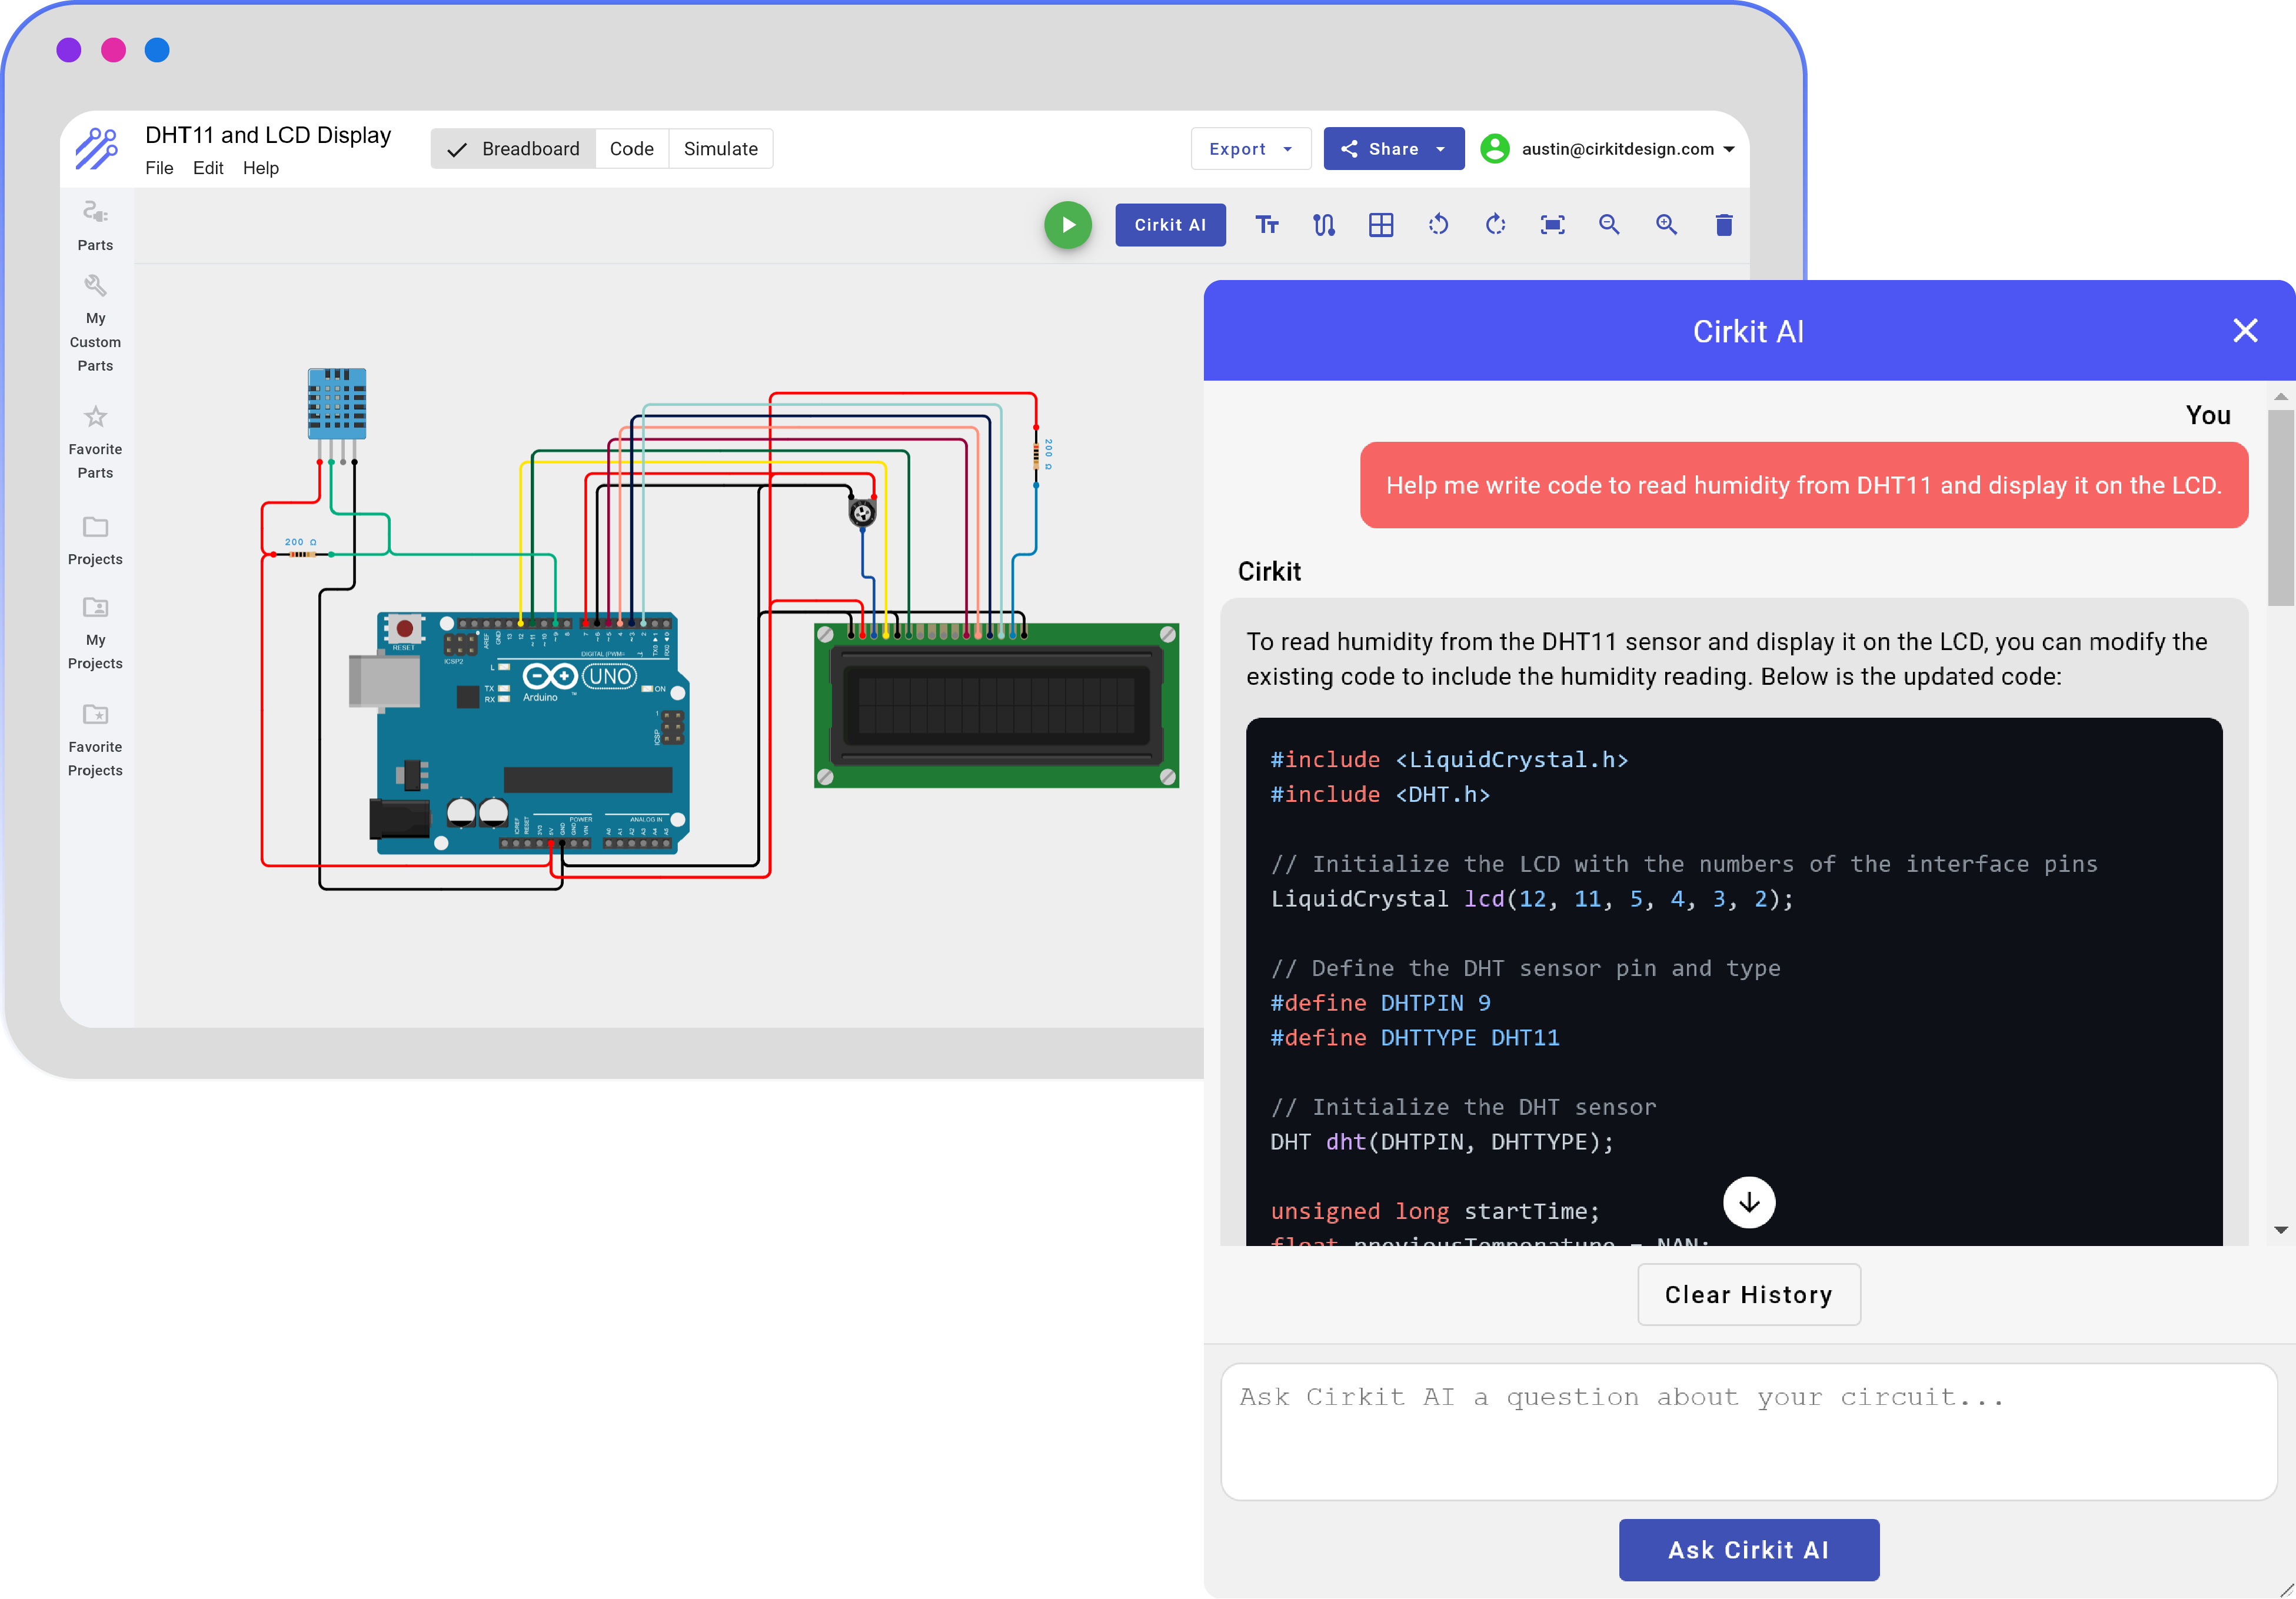Click the pink window dot

coord(113,50)
